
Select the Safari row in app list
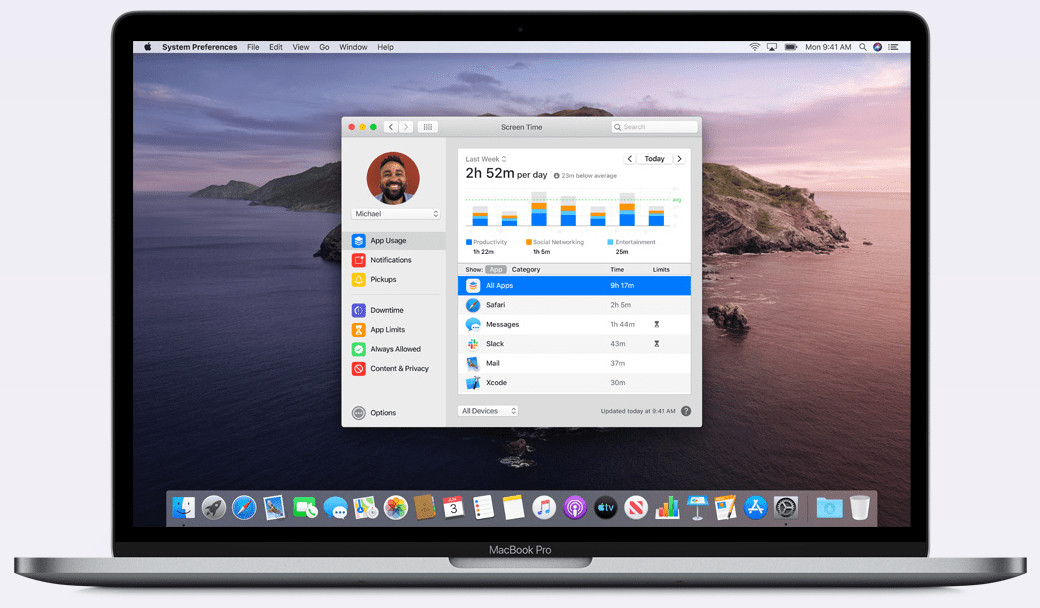coord(574,305)
